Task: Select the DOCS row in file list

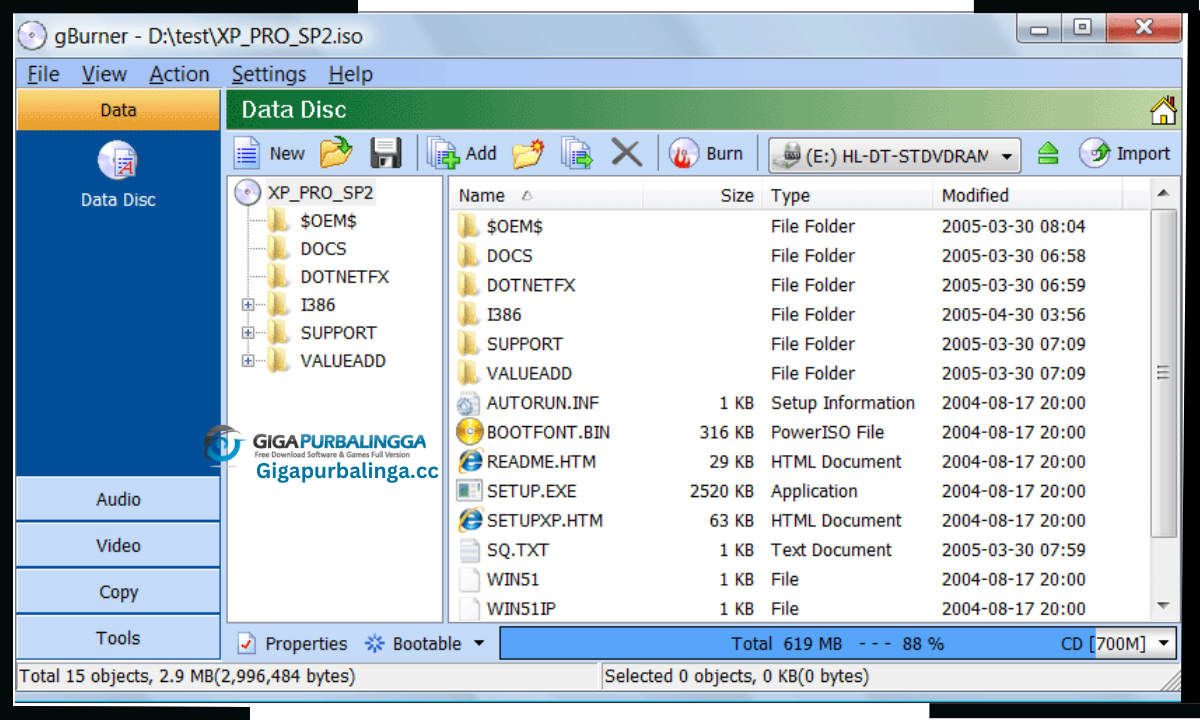Action: [800, 256]
